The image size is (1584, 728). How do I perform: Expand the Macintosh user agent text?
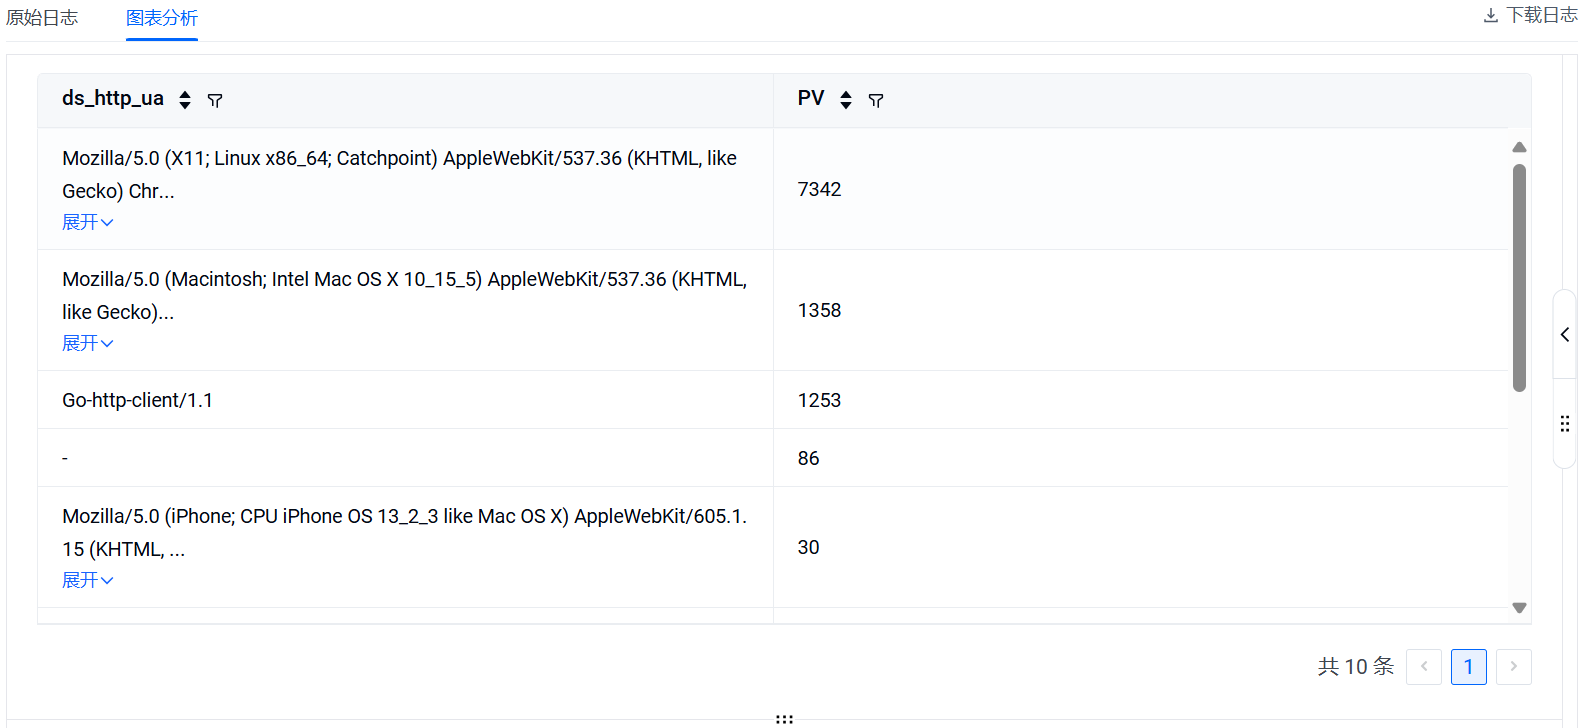click(88, 343)
